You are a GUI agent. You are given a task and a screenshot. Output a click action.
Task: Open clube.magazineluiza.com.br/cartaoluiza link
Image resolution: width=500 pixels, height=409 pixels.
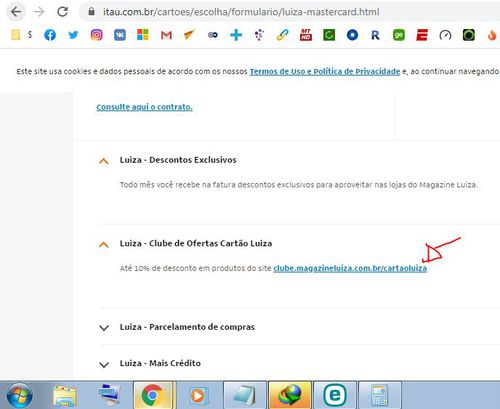click(x=350, y=268)
